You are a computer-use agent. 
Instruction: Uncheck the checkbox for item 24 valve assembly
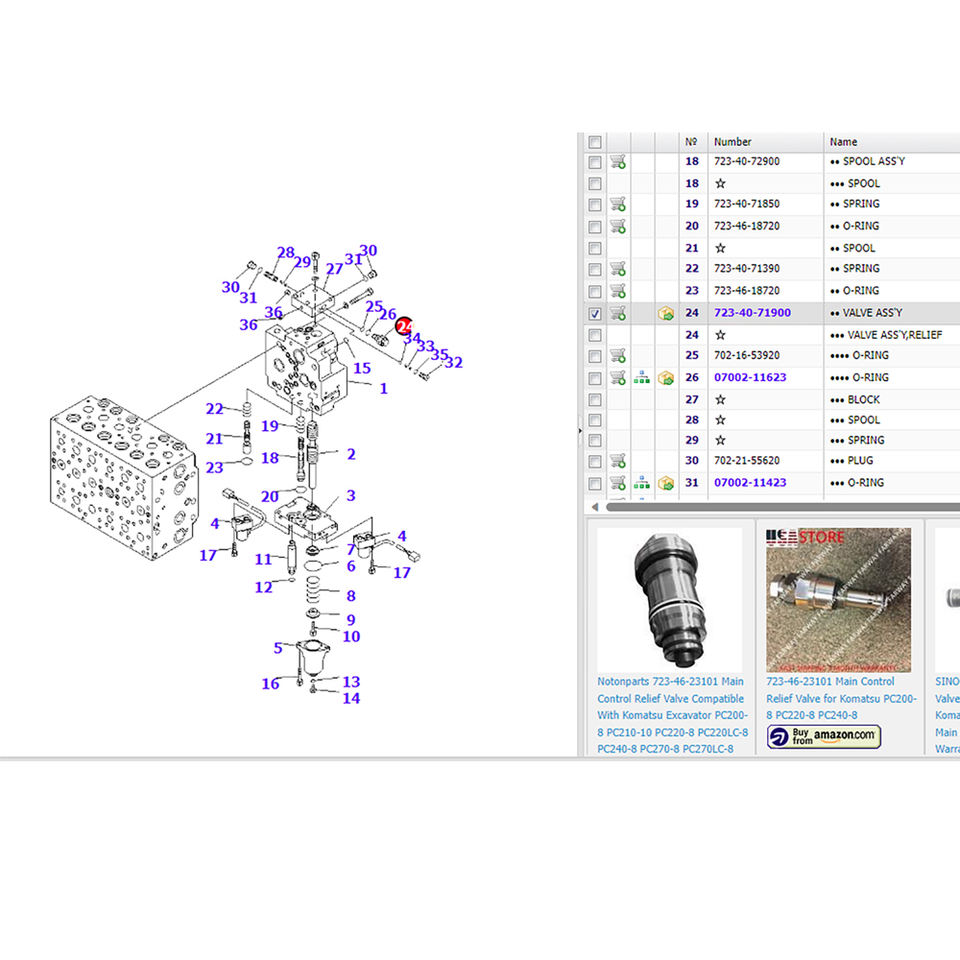(x=594, y=313)
